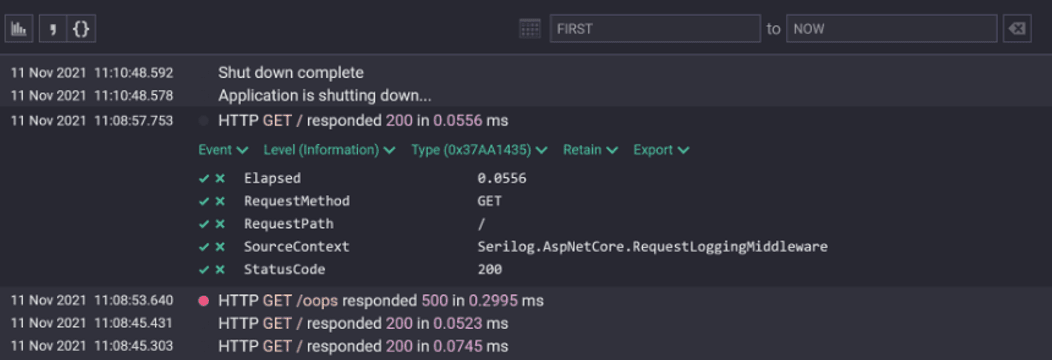
Task: Select the curly braces JSON icon
Action: click(x=81, y=29)
